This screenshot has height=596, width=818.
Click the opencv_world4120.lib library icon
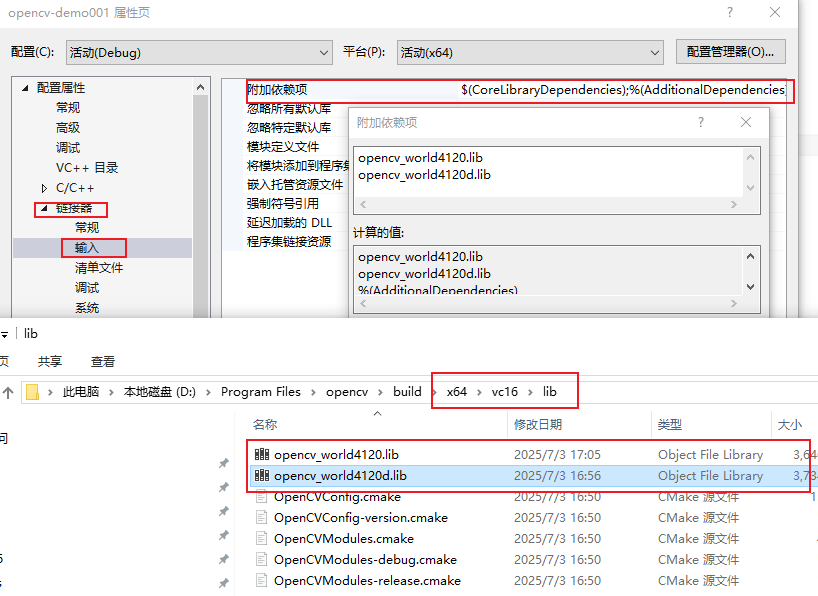coord(261,454)
